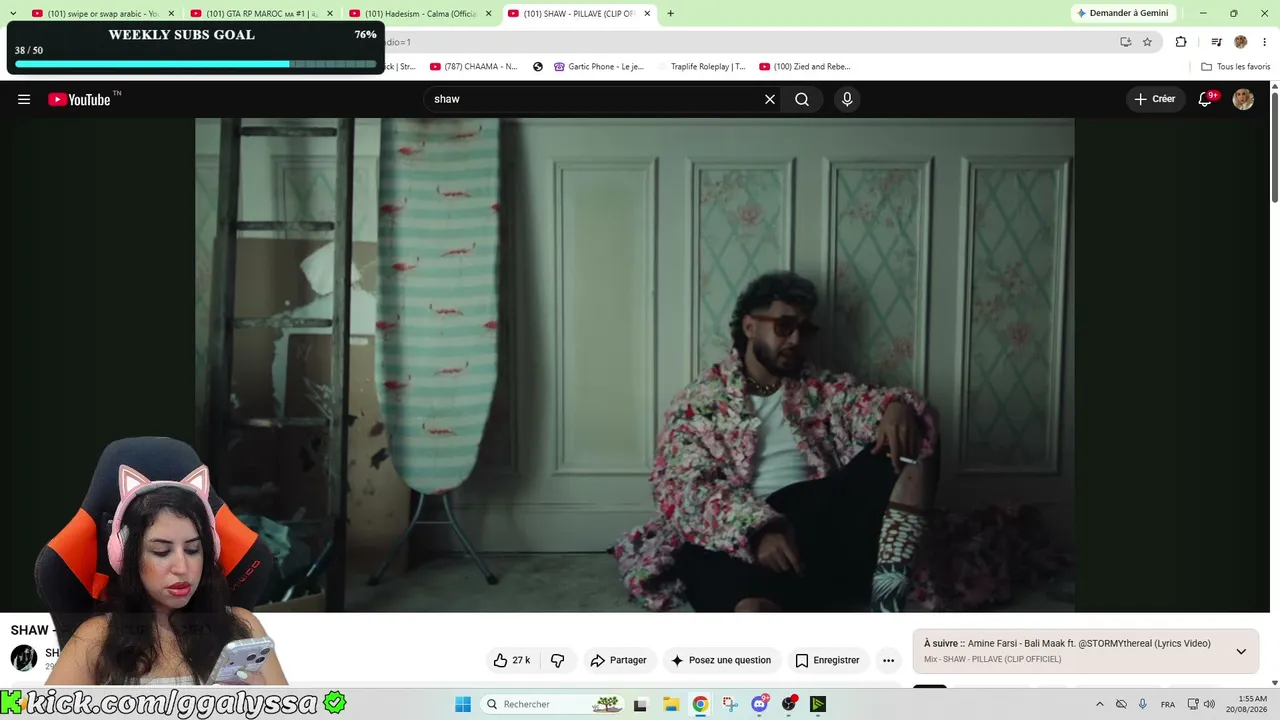This screenshot has width=1280, height=720.
Task: Open a new browser tab
Action: click(x=670, y=13)
